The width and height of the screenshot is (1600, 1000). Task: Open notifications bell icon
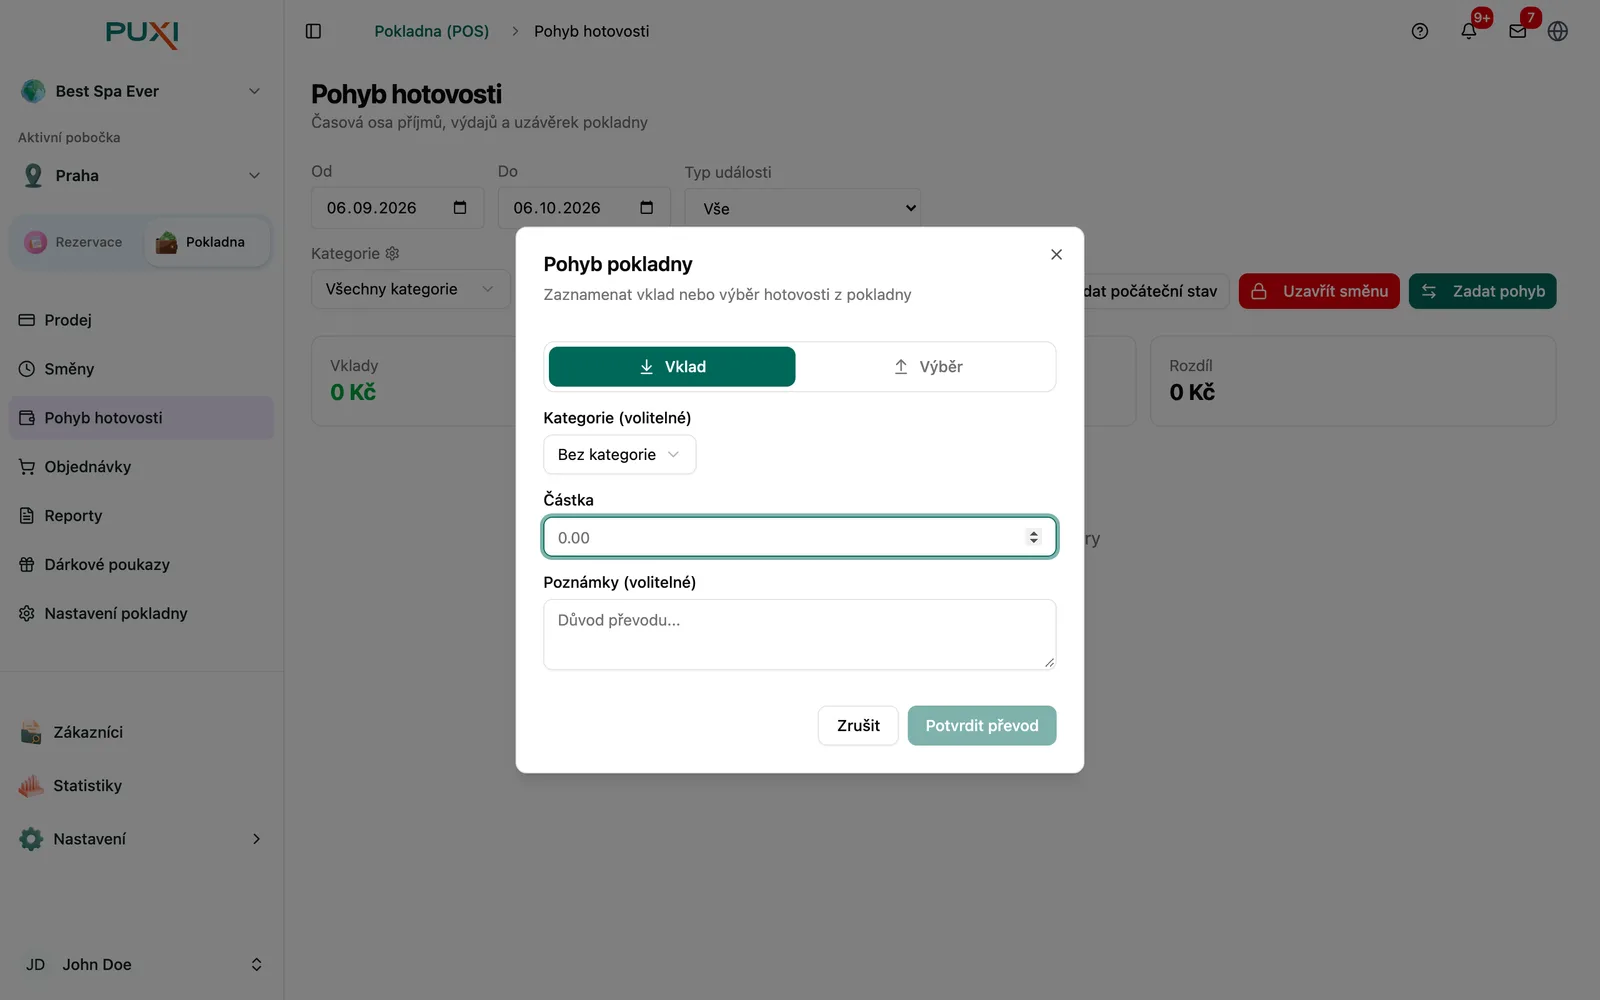(x=1469, y=31)
